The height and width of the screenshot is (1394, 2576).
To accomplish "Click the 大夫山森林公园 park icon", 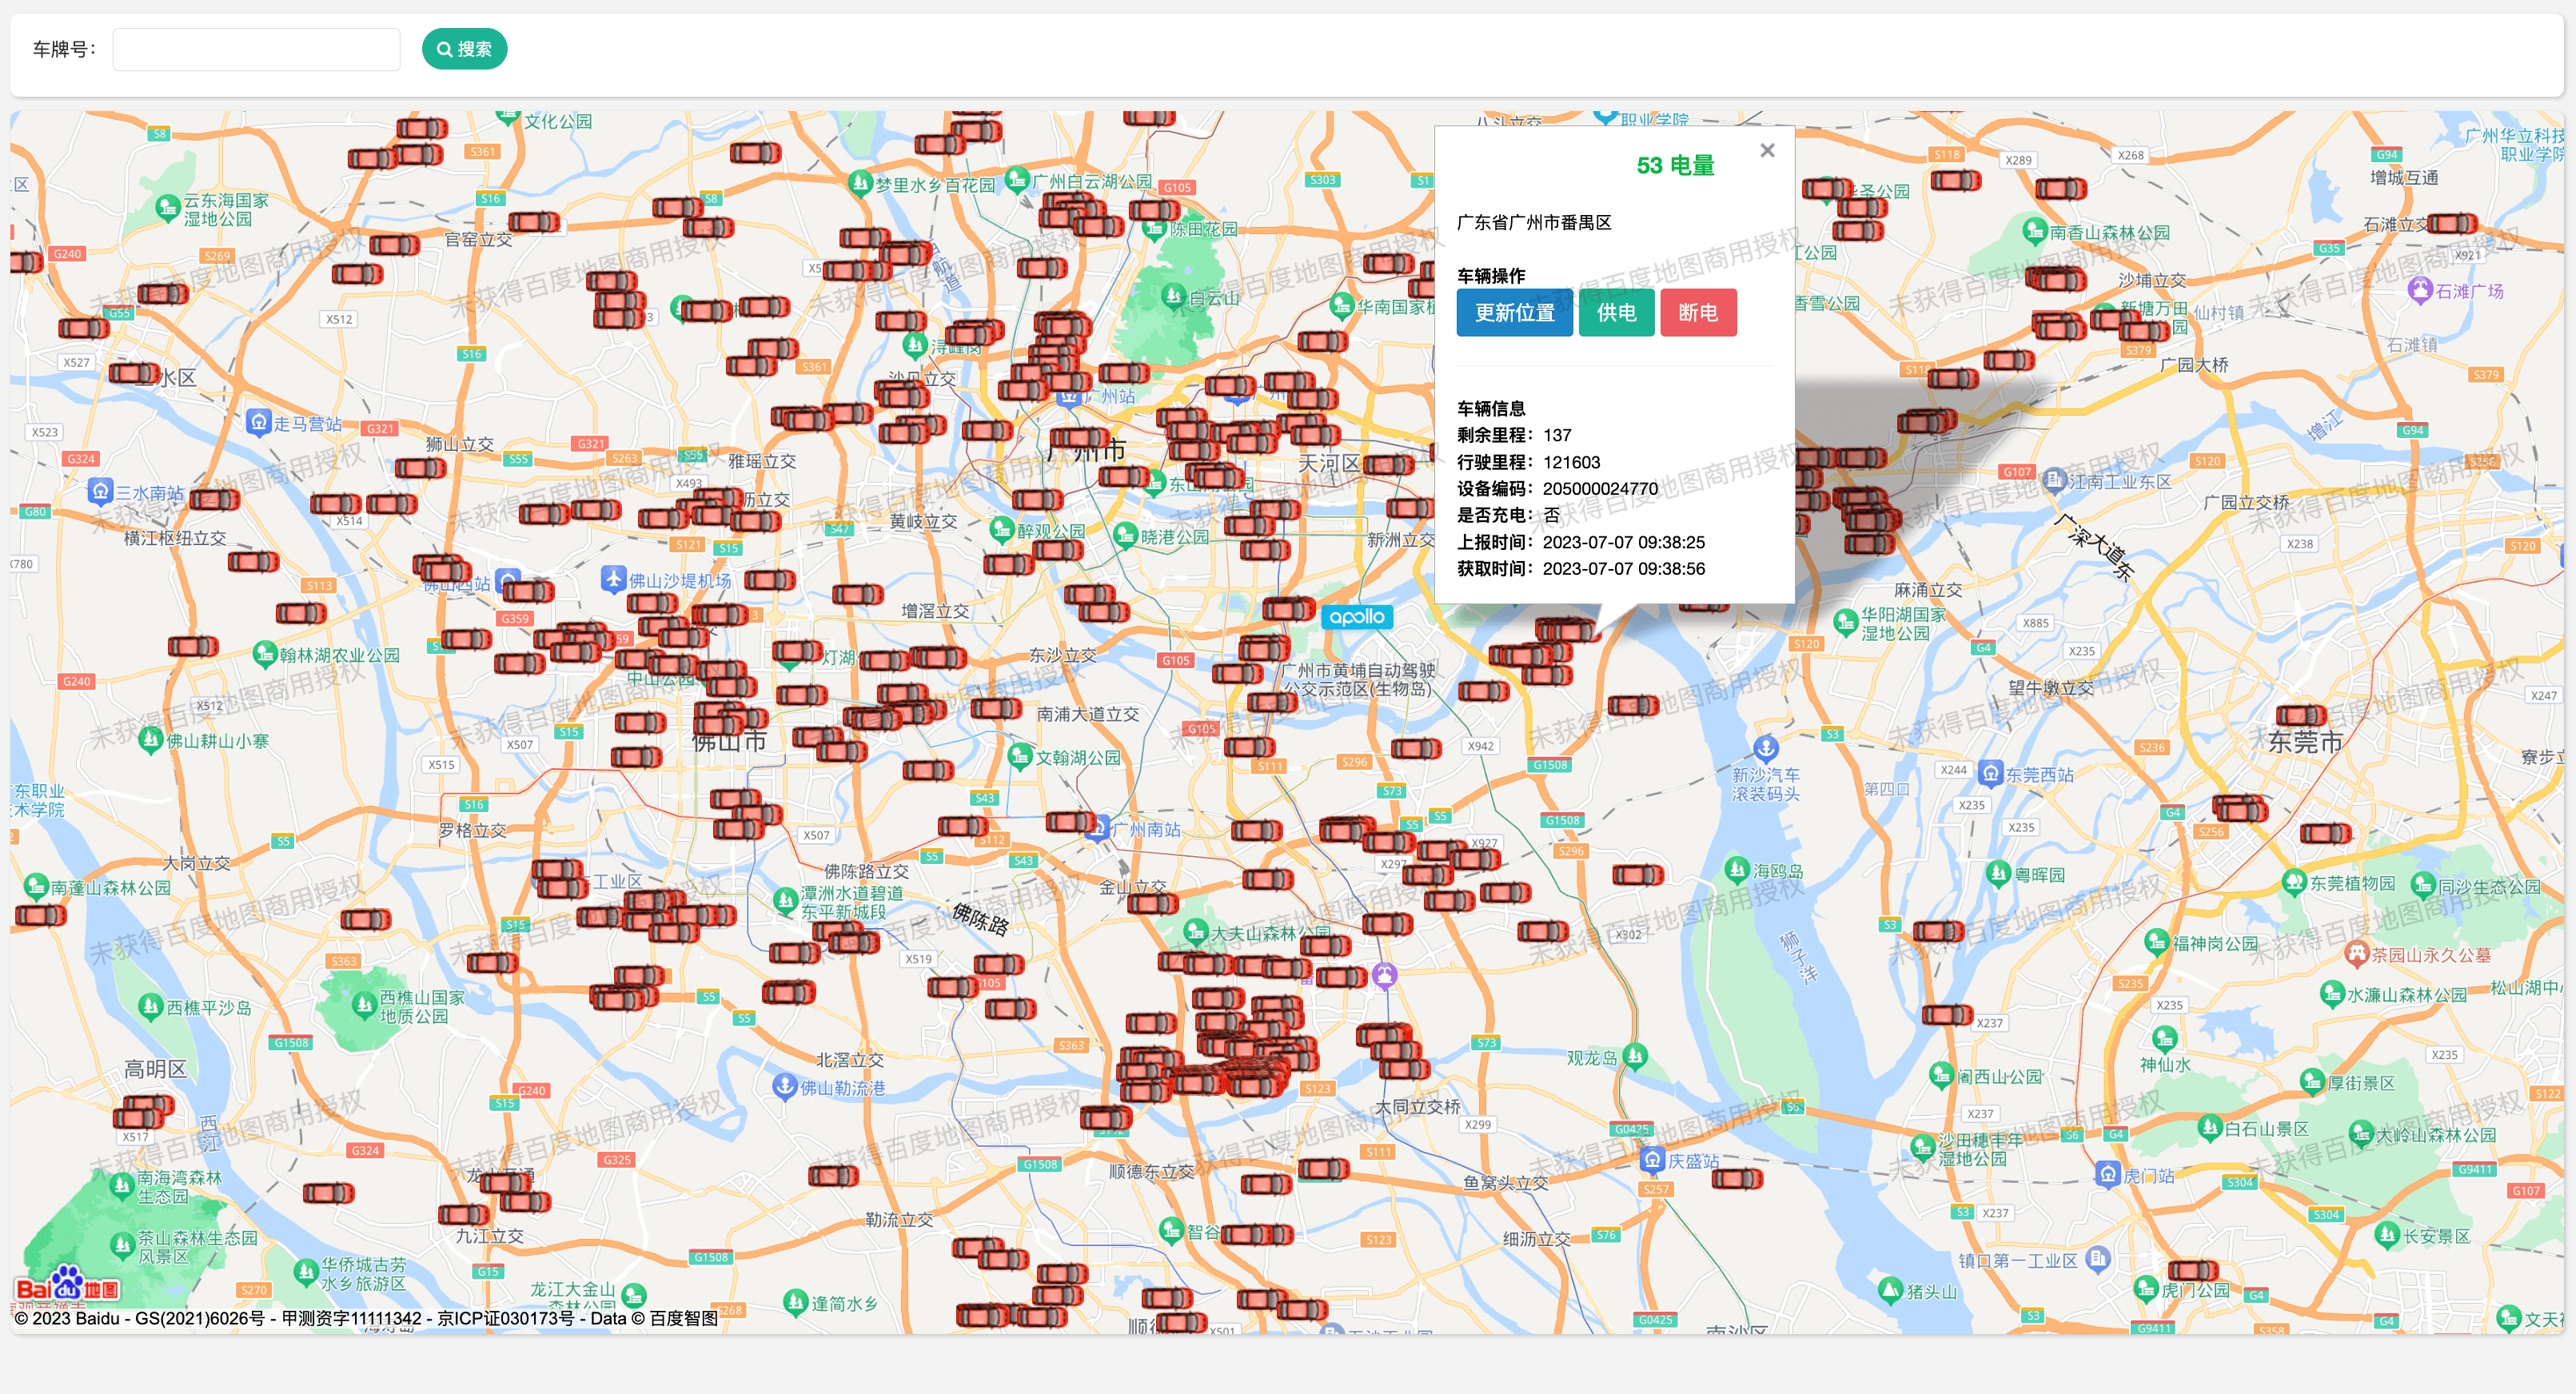I will click(x=1196, y=931).
